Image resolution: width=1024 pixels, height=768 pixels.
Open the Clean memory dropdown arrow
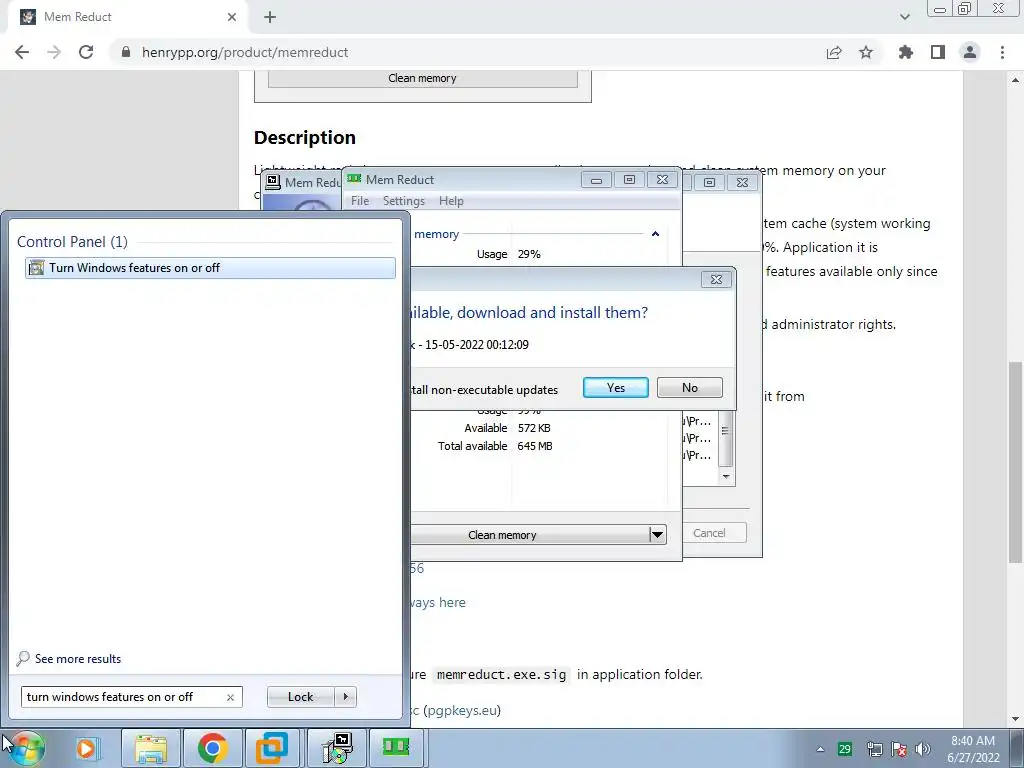[657, 535]
